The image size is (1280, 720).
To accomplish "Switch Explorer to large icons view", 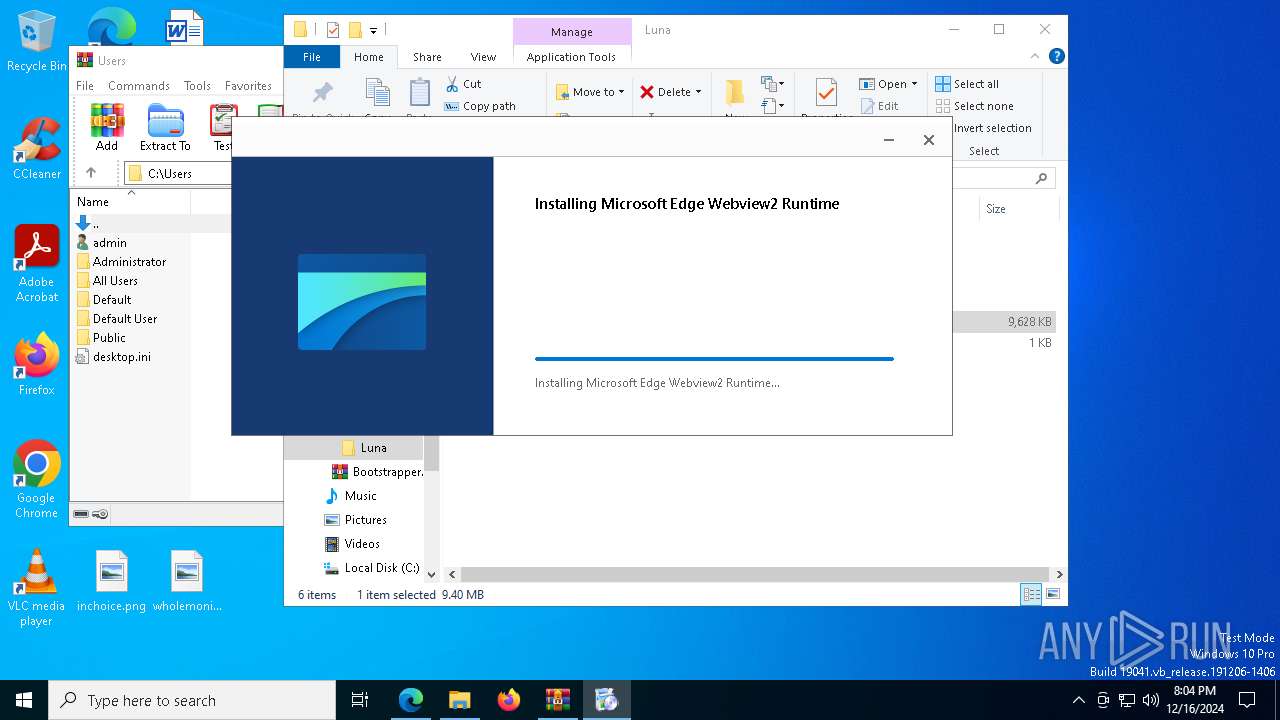I will coord(1052,594).
